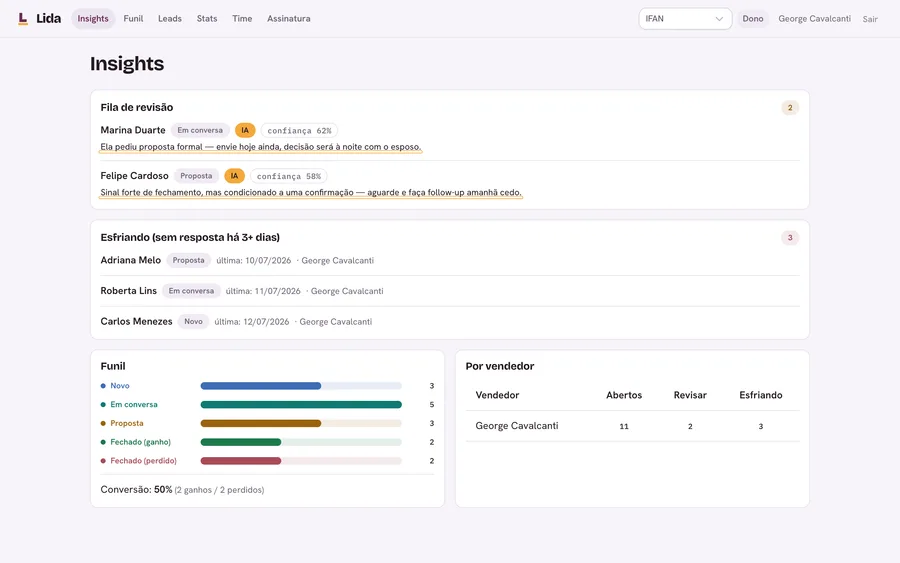900x563 pixels.
Task: Click Carlos Menezes's Novo tag
Action: point(193,321)
